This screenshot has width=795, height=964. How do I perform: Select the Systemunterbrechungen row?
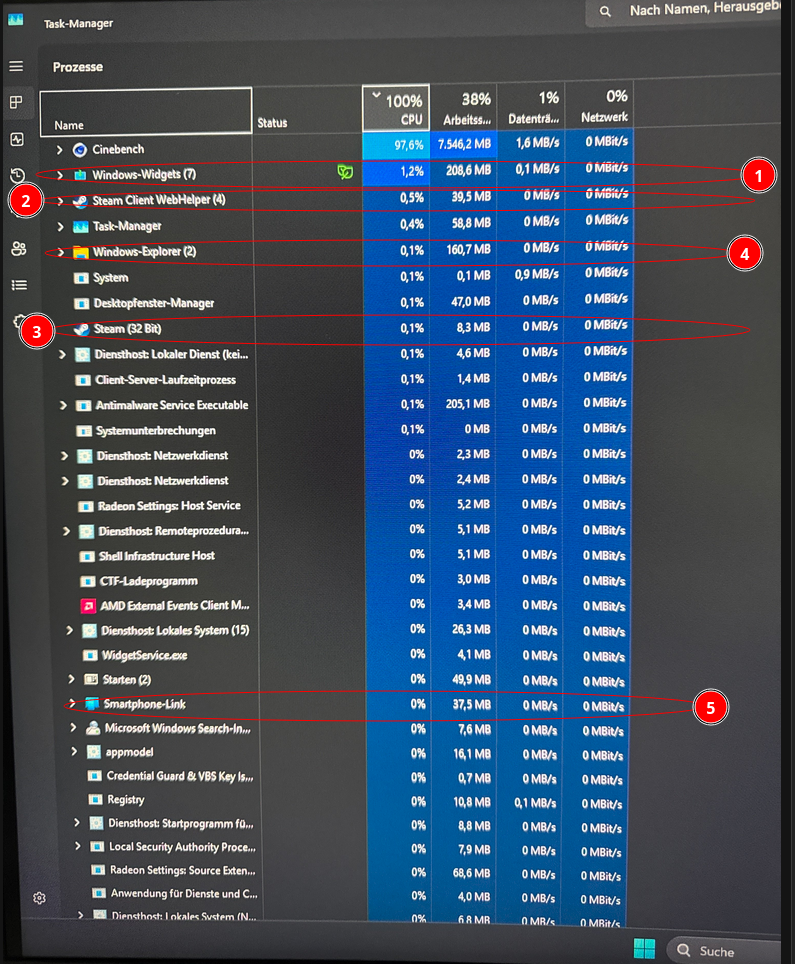338,431
